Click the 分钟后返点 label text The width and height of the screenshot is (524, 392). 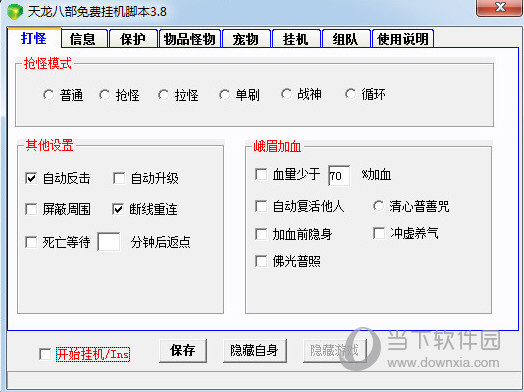click(x=161, y=242)
